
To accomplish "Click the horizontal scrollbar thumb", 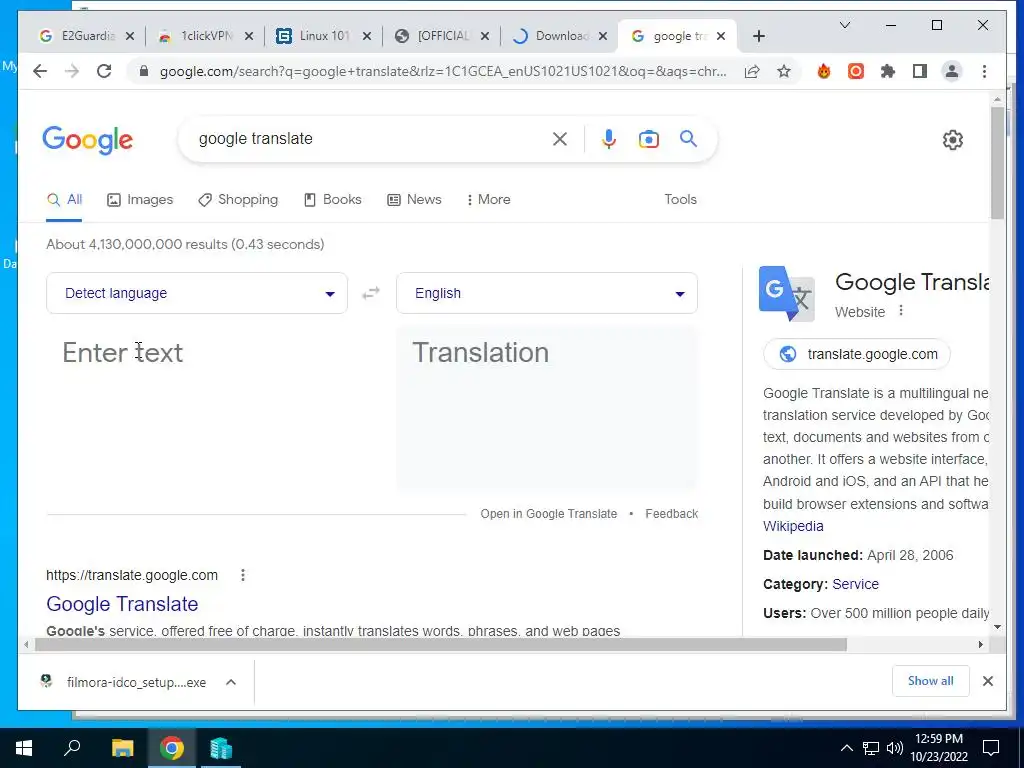I will point(441,645).
